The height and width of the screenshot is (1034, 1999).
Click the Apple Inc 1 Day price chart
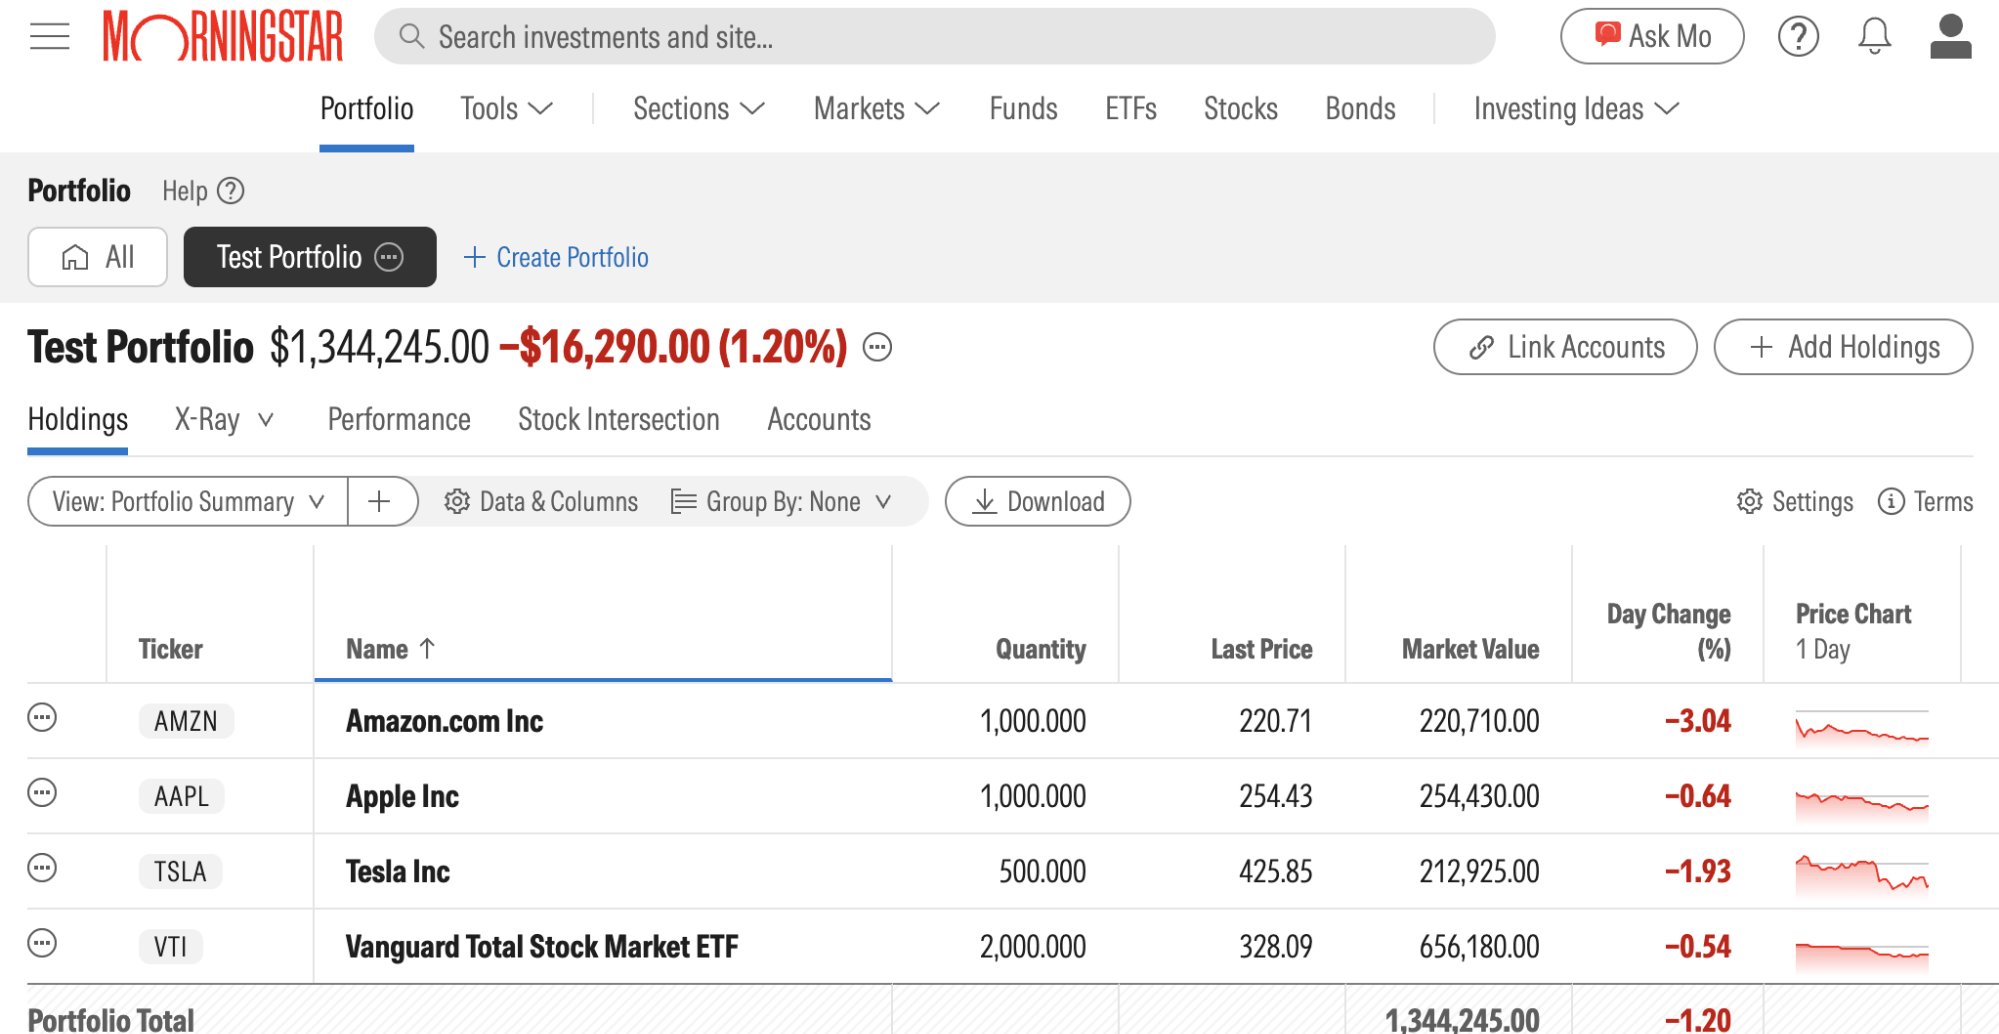click(1861, 800)
